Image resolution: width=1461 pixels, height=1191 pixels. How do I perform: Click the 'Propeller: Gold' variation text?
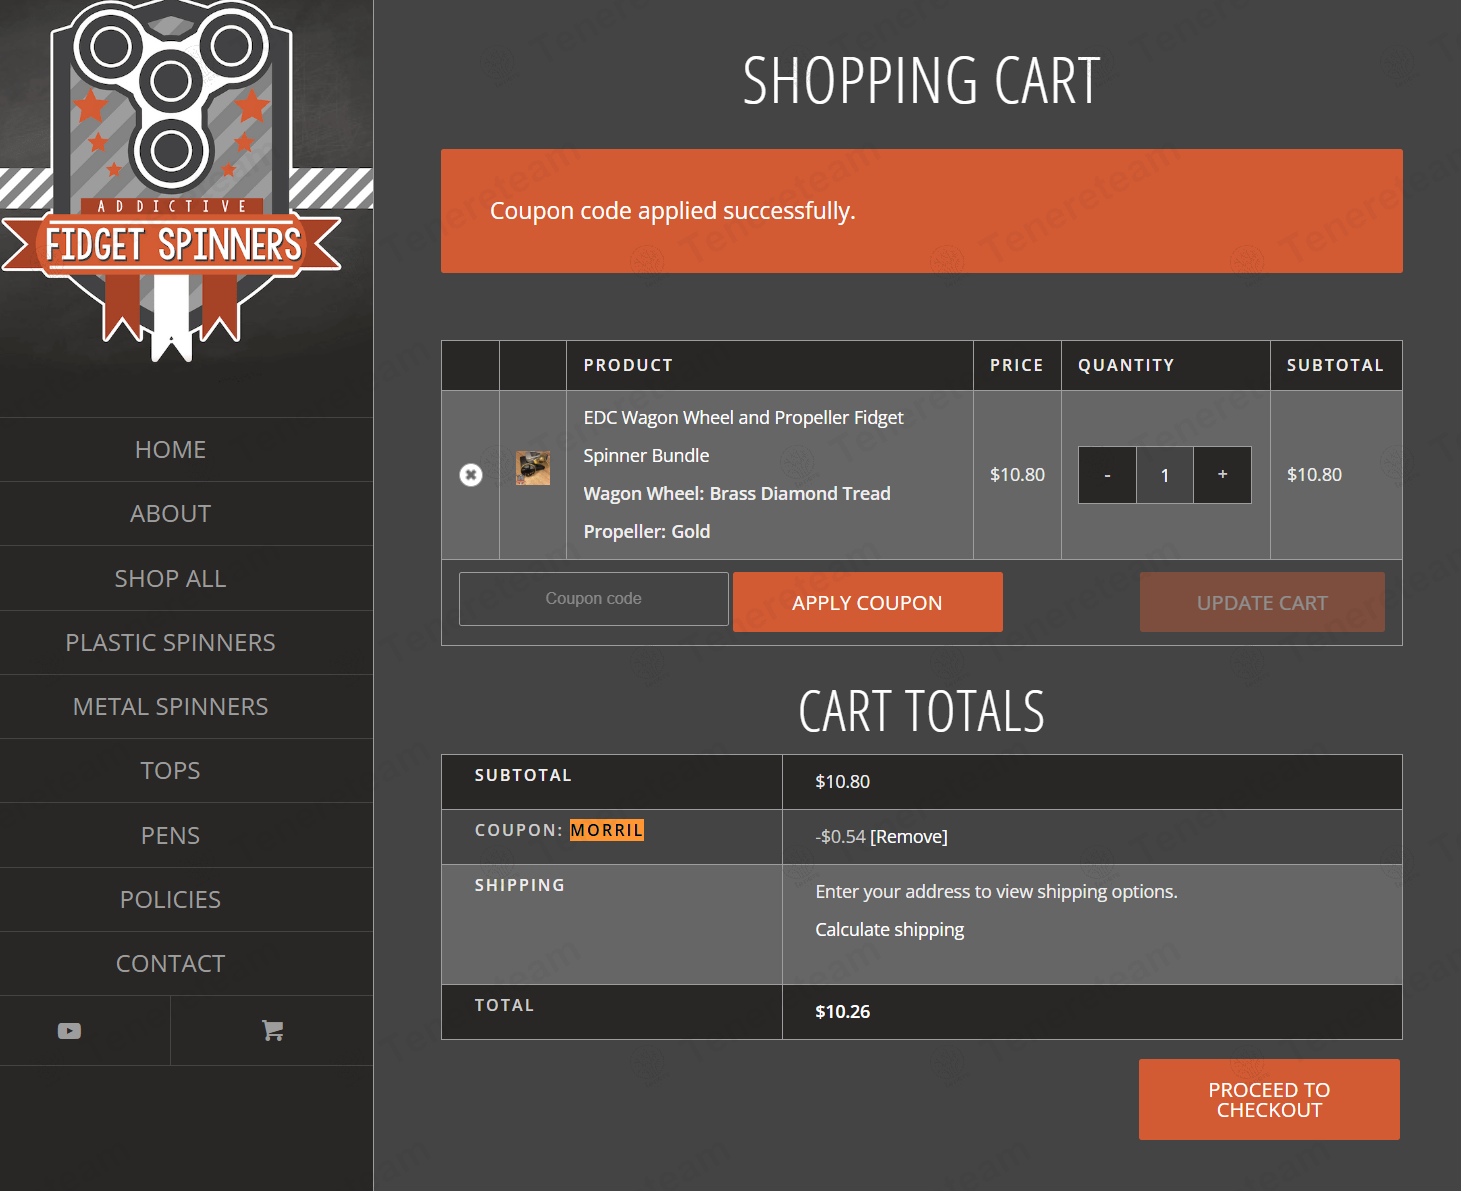point(647,532)
